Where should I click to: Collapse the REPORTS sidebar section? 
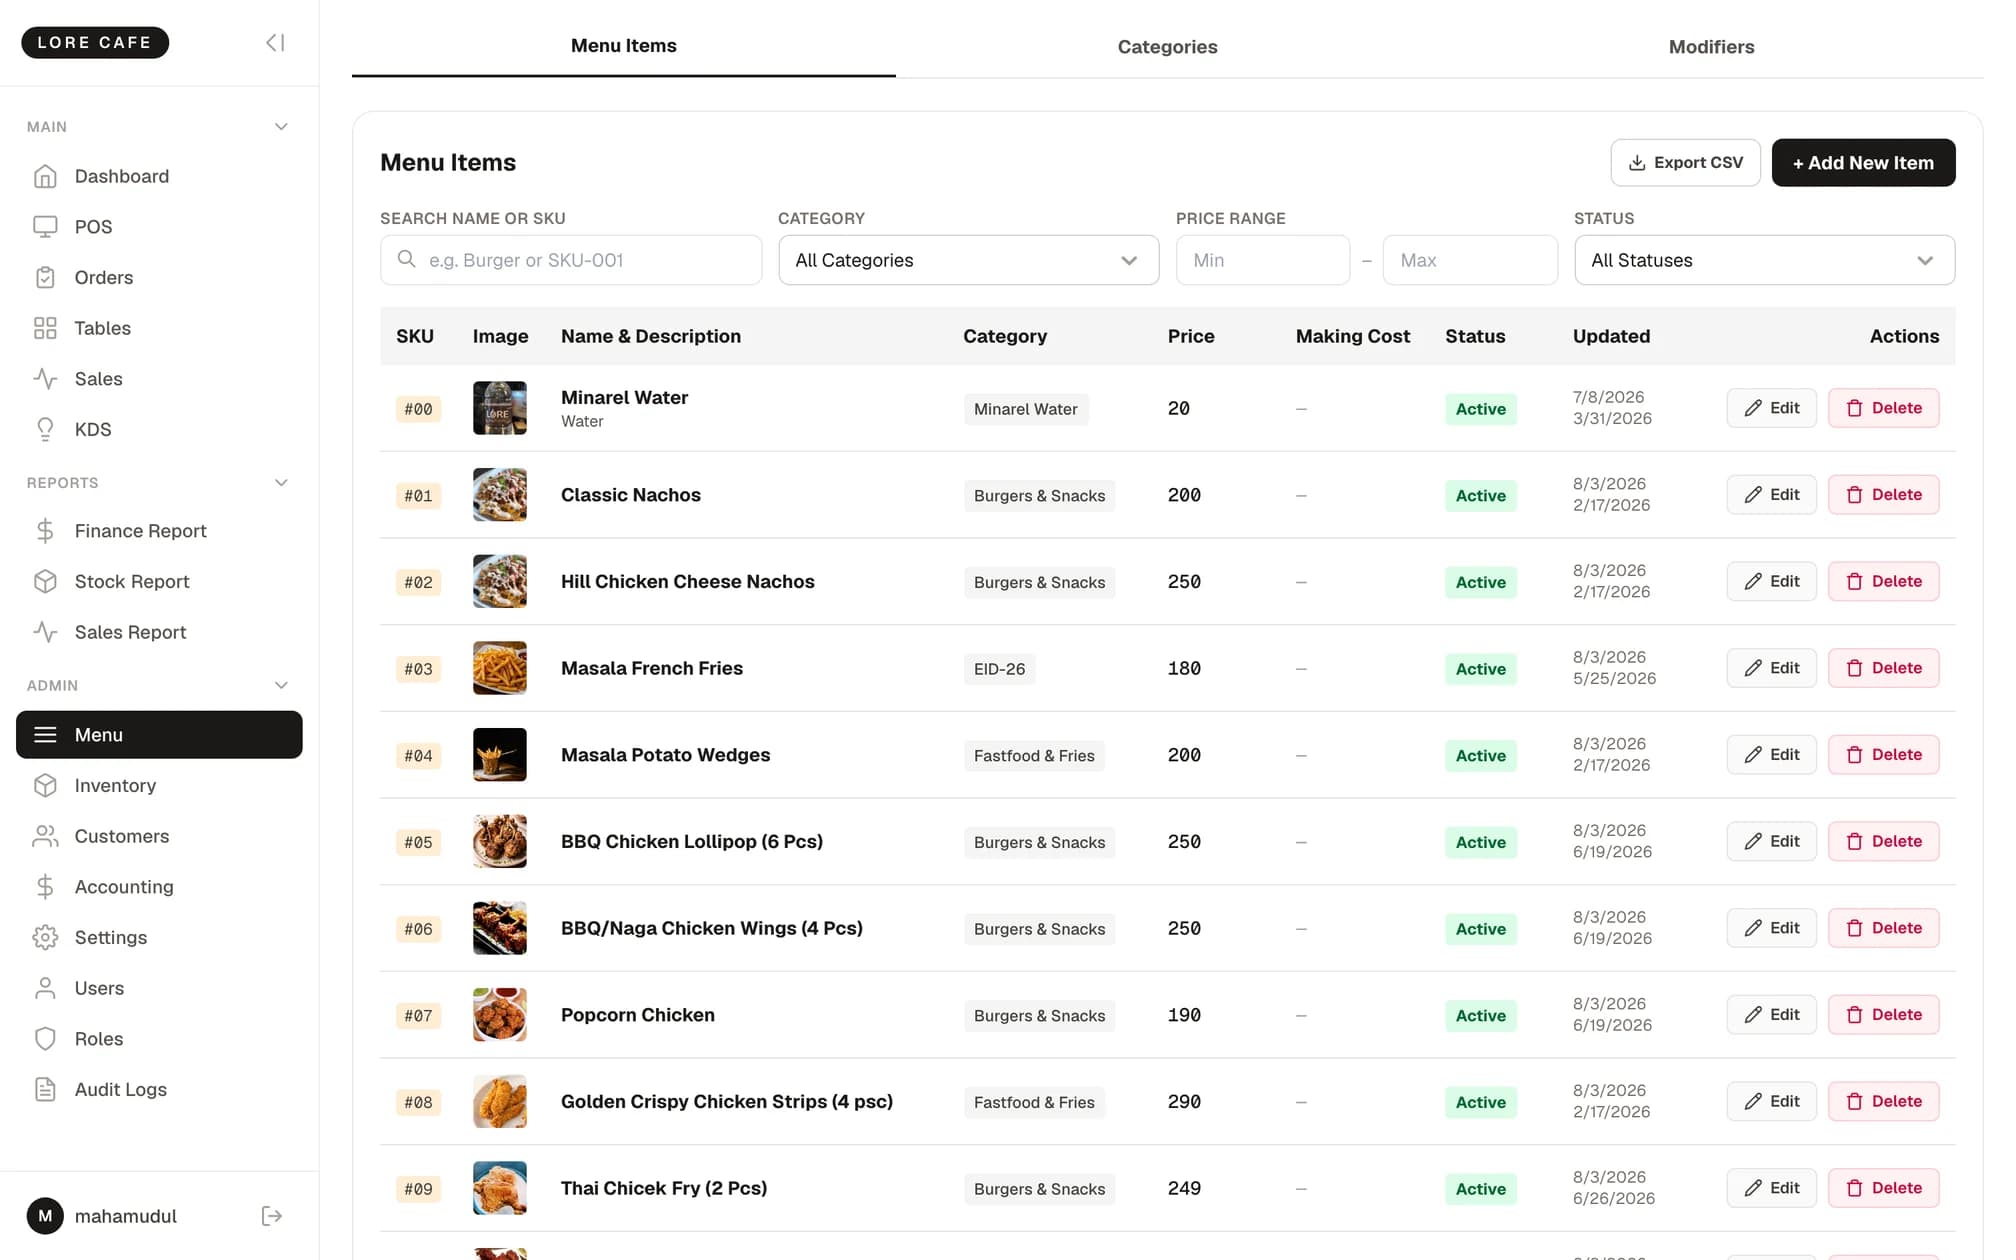click(x=281, y=483)
